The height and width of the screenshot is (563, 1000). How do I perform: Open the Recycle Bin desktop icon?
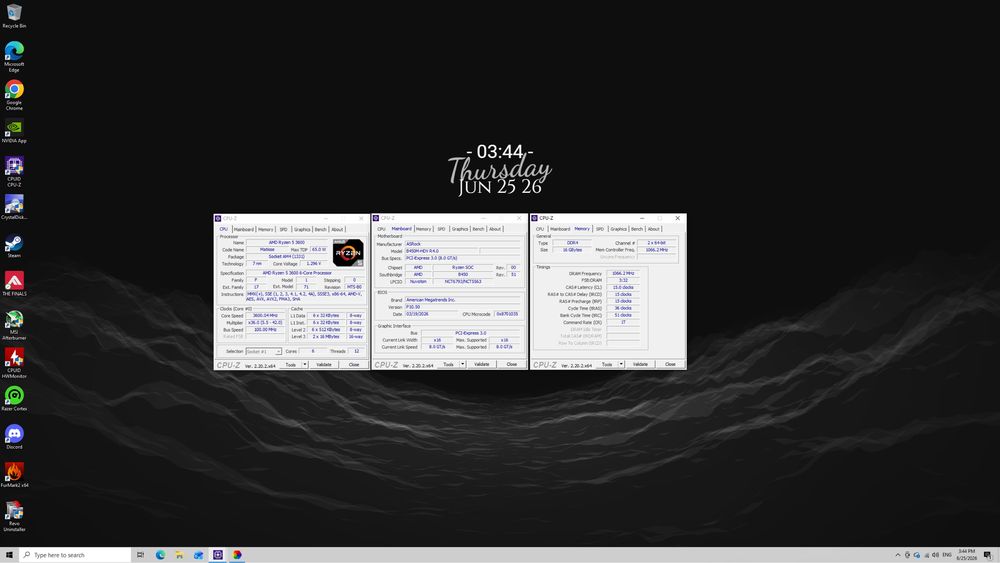point(14,15)
